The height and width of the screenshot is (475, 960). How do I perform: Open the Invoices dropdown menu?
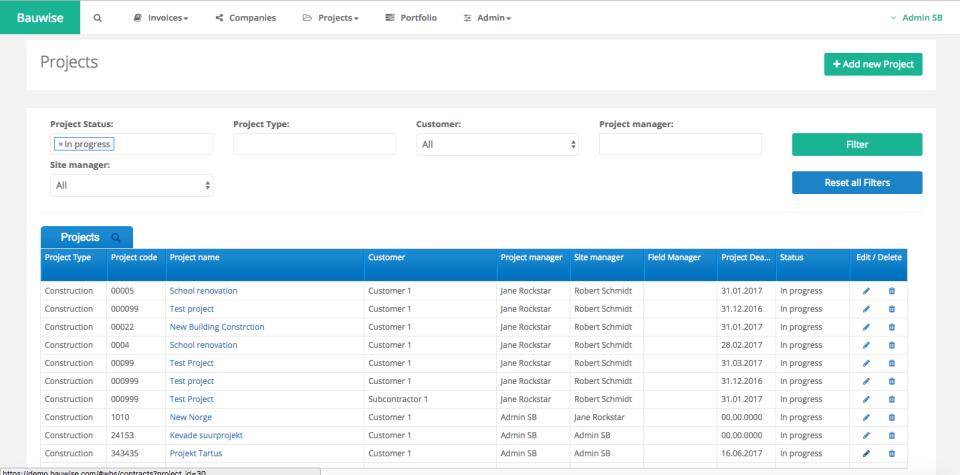click(161, 18)
